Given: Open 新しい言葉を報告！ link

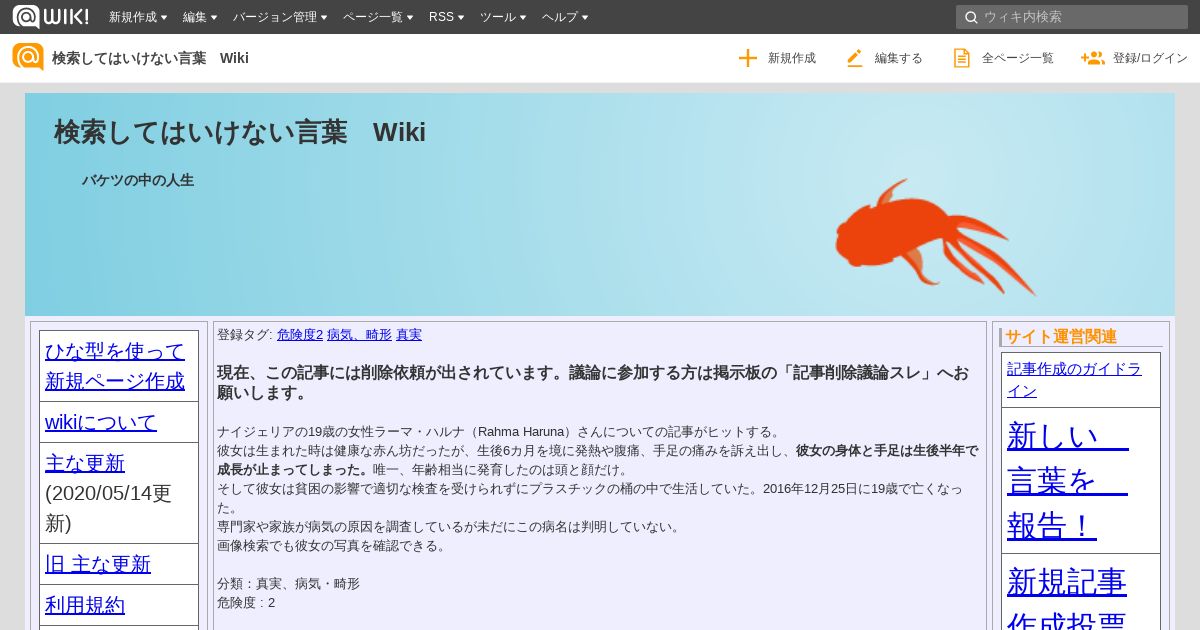Looking at the screenshot, I should [1068, 480].
